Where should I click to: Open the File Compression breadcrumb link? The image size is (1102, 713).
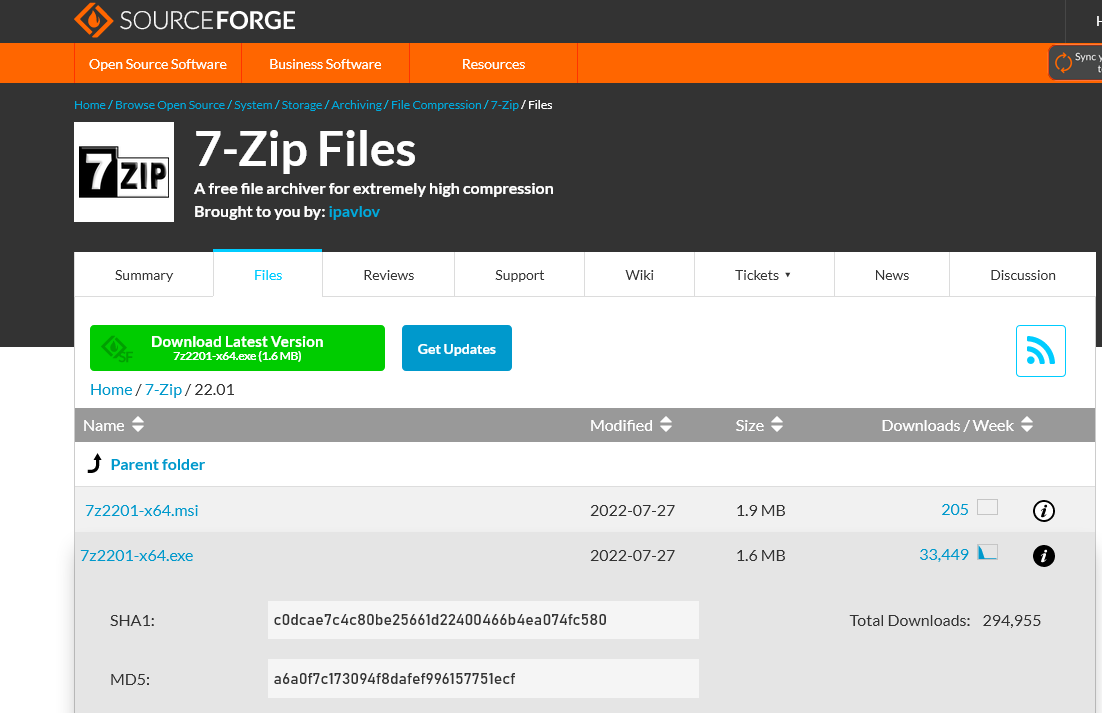coord(436,105)
